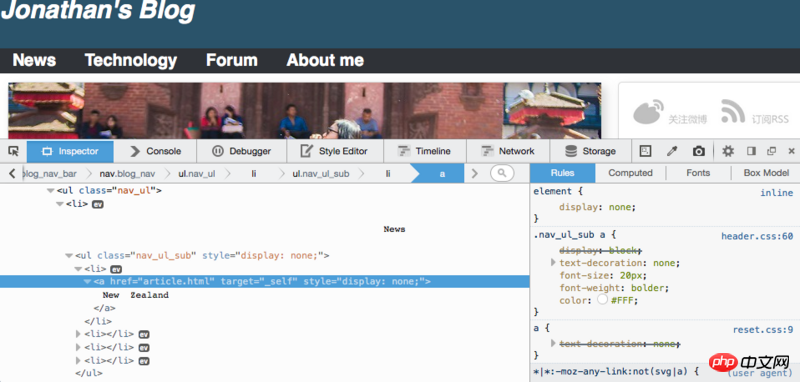Select the Computed sidebar tab
The width and height of the screenshot is (800, 382).
(x=630, y=173)
